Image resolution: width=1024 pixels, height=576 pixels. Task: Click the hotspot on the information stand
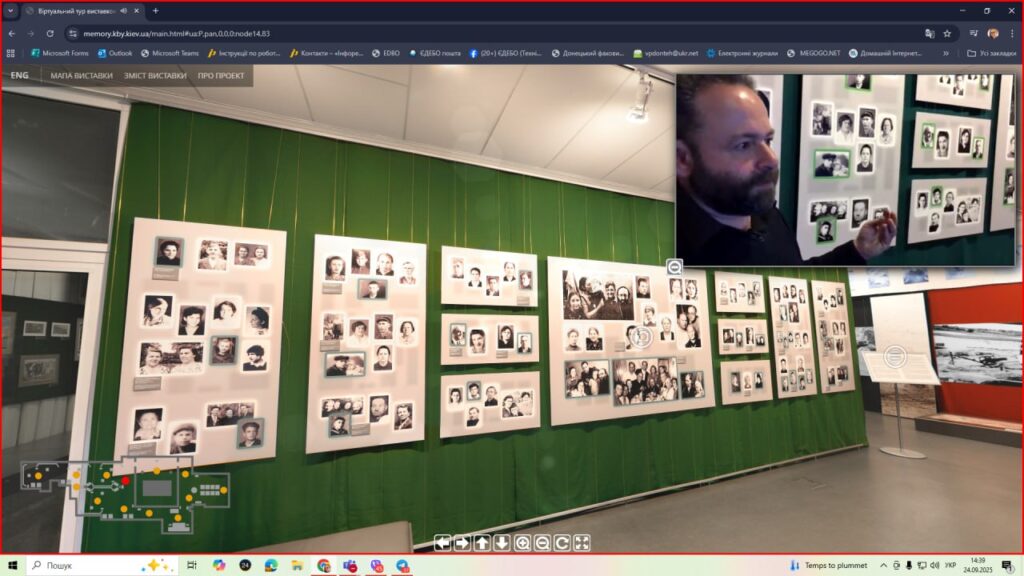[896, 355]
